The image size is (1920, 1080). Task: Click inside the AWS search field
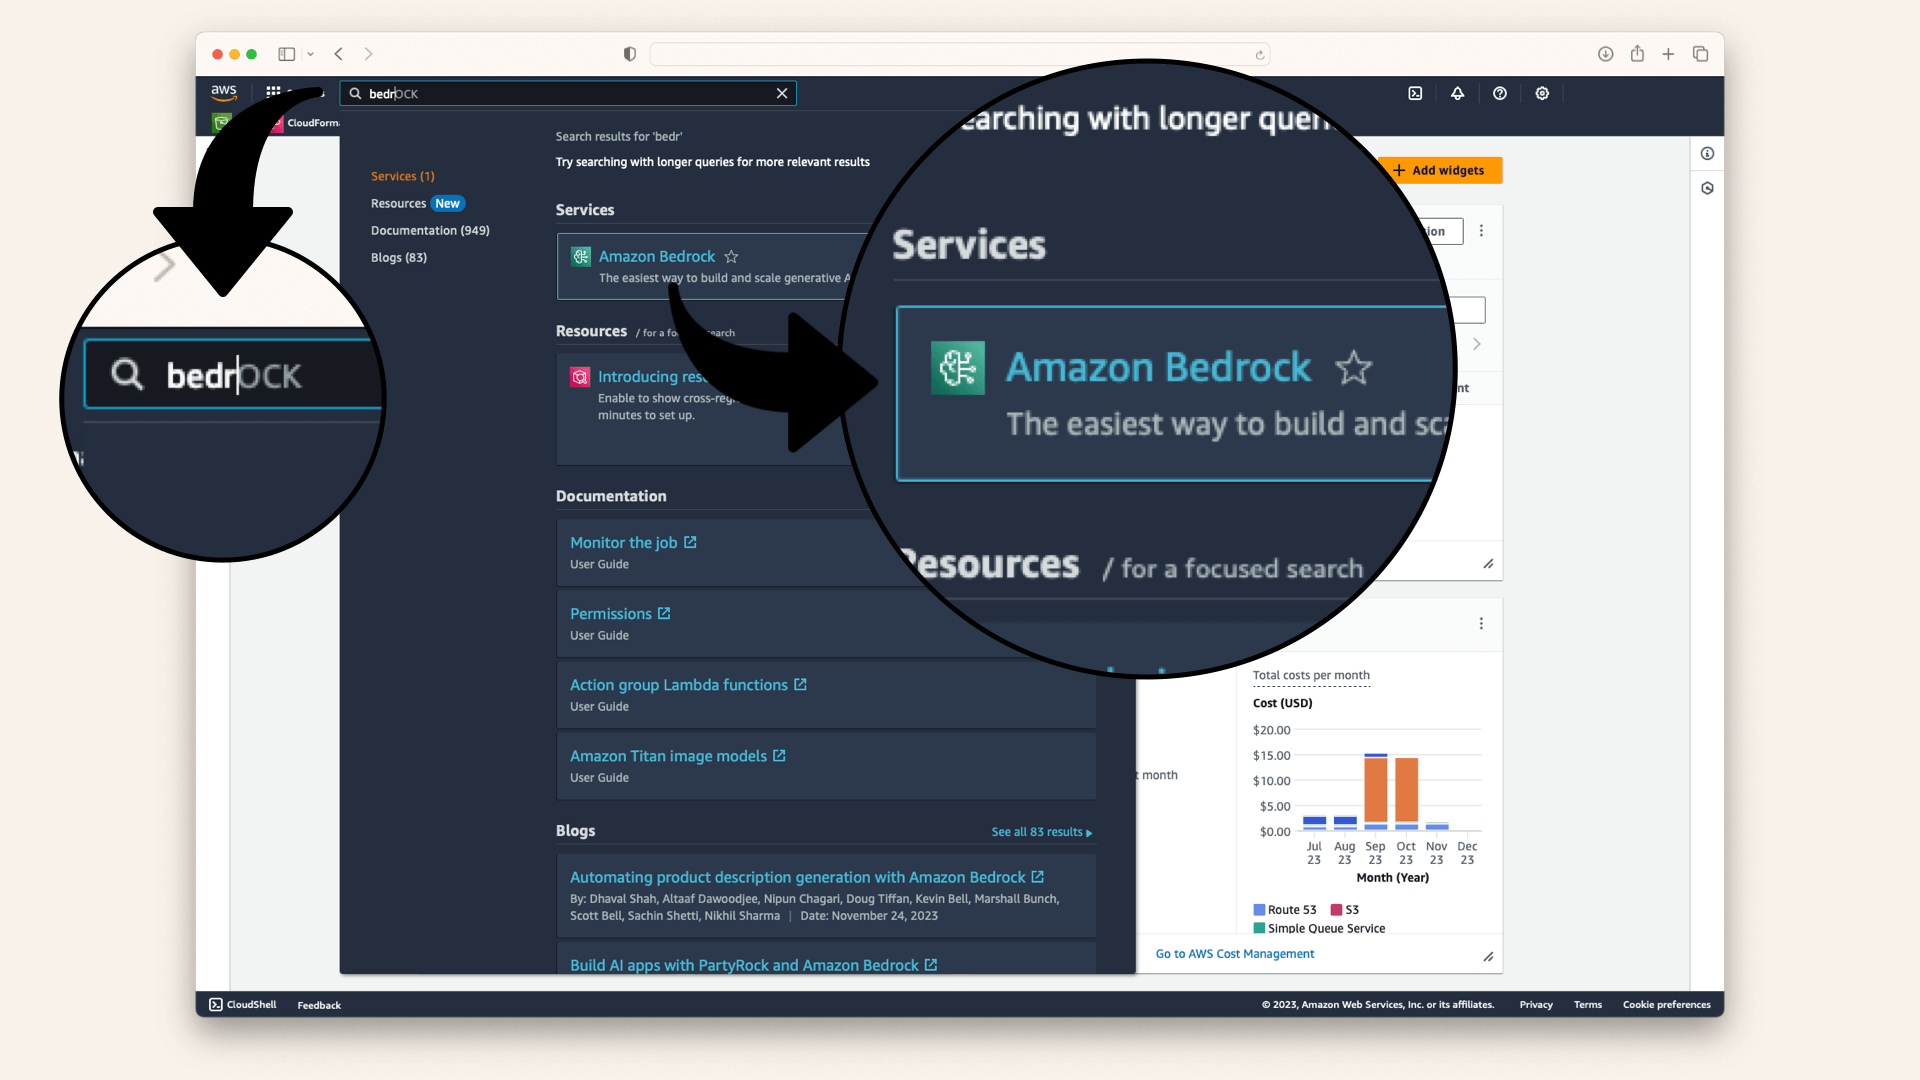(567, 93)
